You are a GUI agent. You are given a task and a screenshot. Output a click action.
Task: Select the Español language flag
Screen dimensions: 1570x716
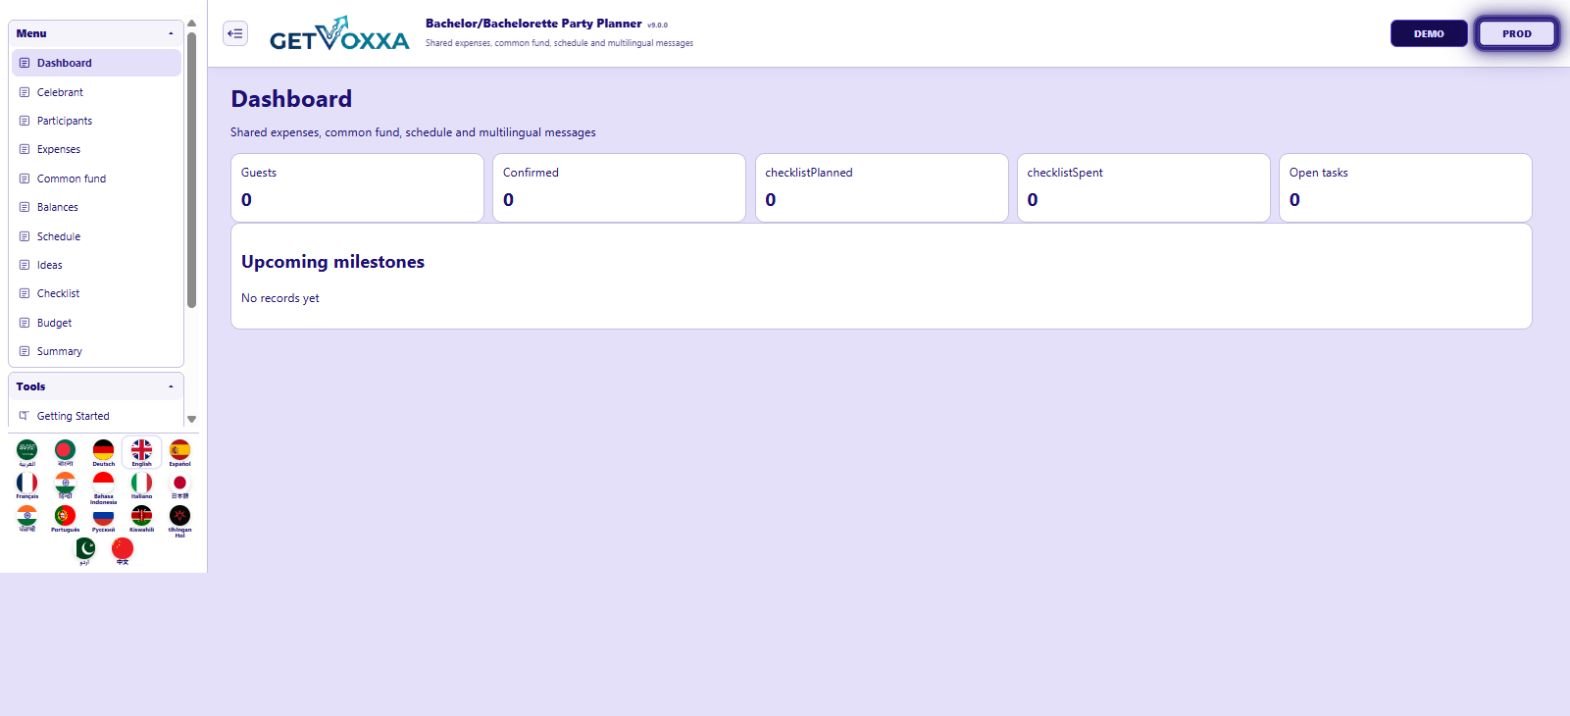pos(180,452)
